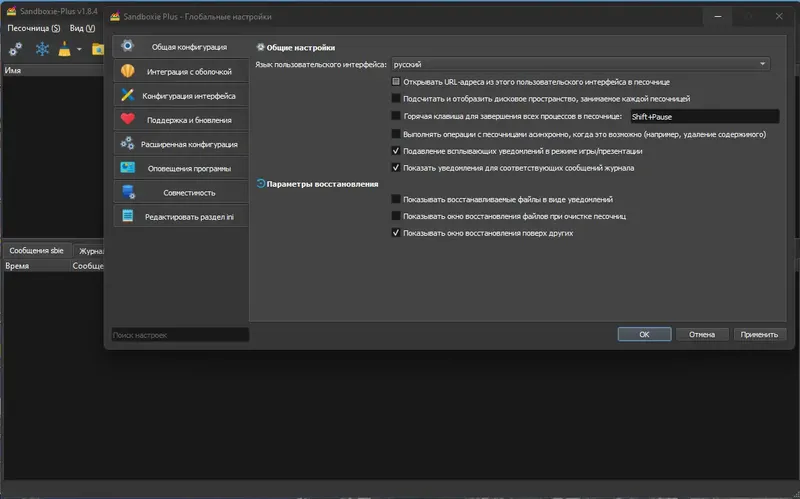The height and width of the screenshot is (499, 800).
Task: Click the snowflake icon in main toolbar
Action: (x=42, y=49)
